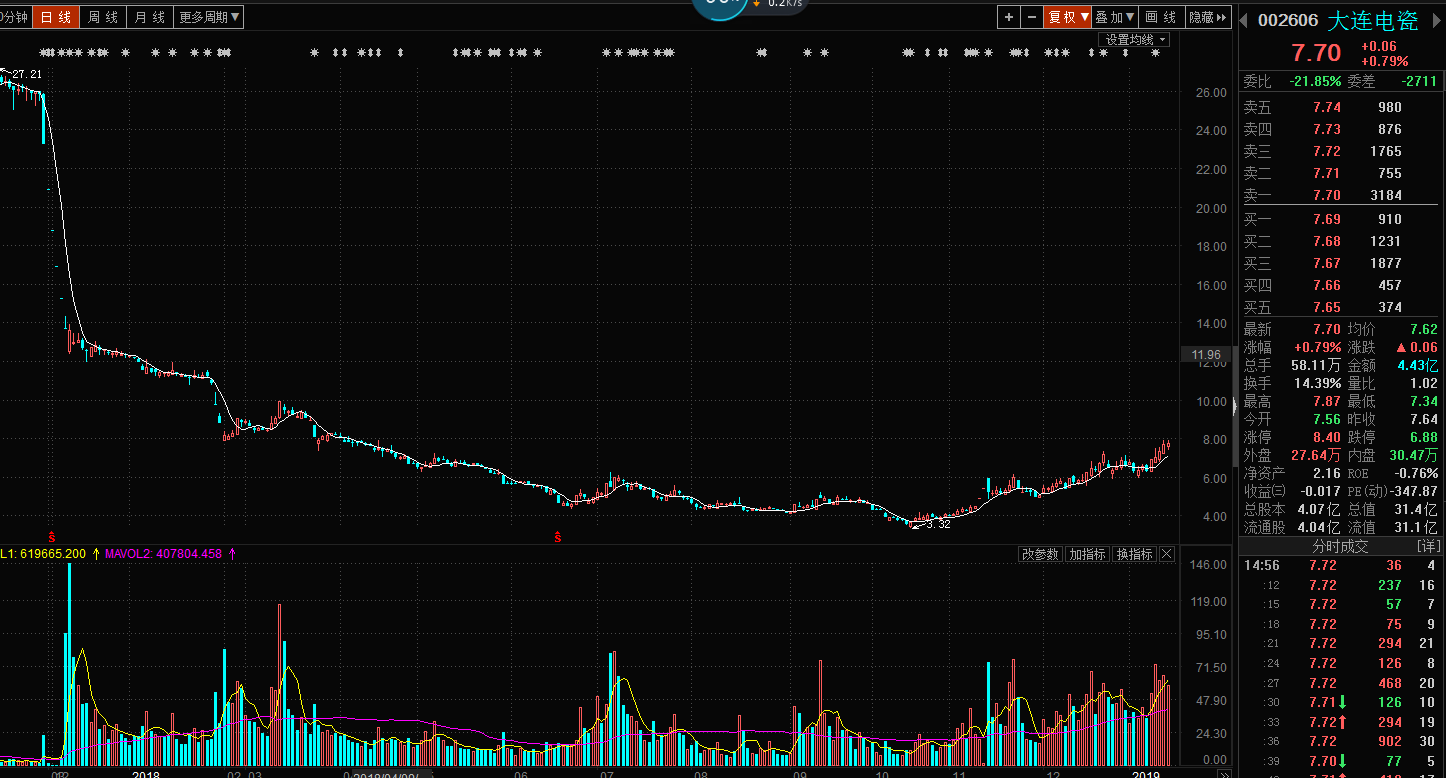Click 改参数 to edit indicator parameters
The image size is (1446, 778).
tap(1040, 554)
